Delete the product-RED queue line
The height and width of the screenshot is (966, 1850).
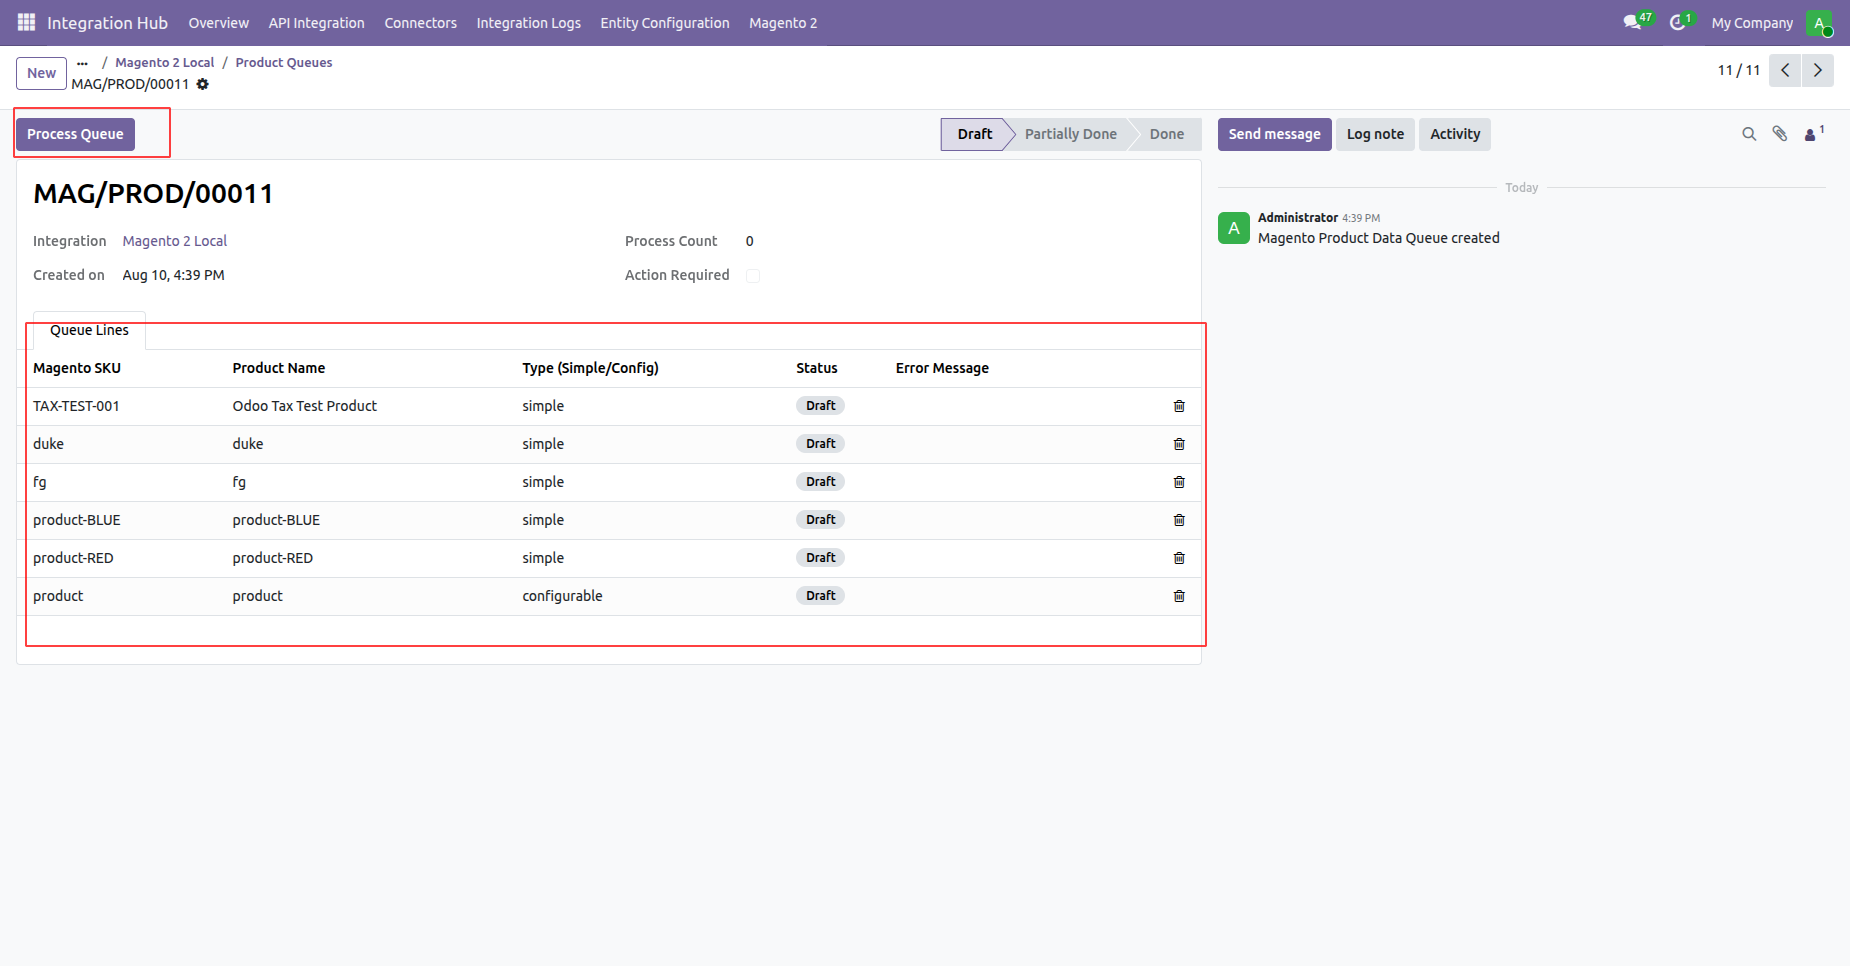point(1179,558)
